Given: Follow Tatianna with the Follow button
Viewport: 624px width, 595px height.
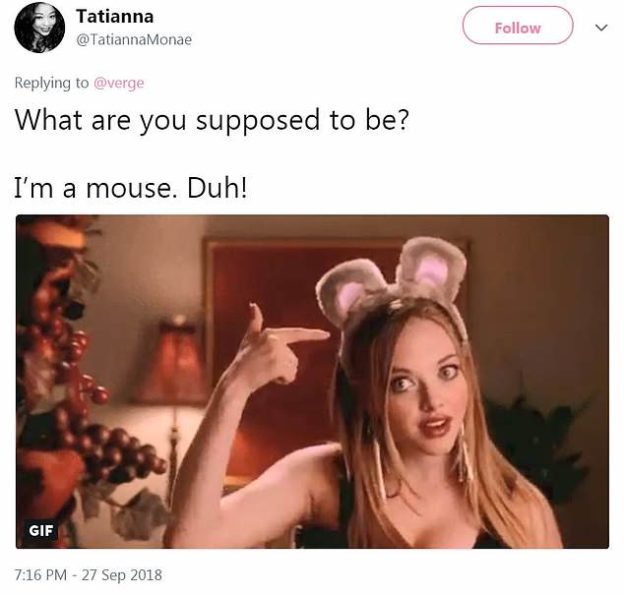Looking at the screenshot, I should pos(517,26).
